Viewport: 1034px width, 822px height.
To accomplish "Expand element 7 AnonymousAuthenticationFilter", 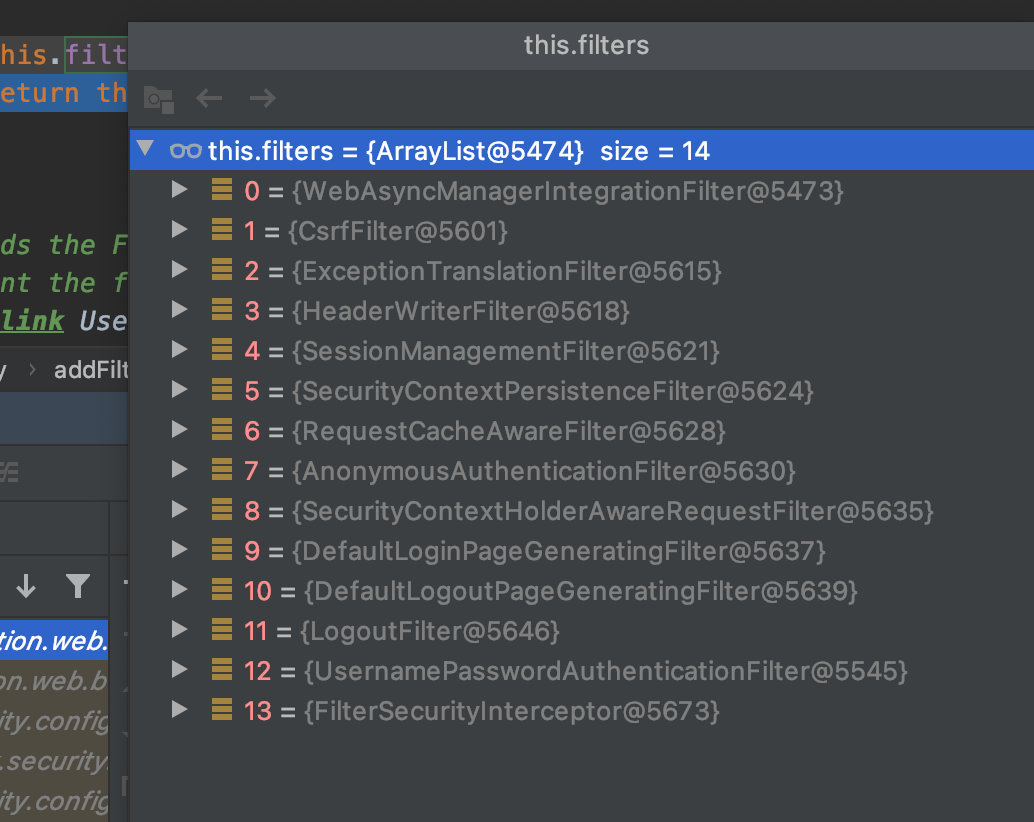I will [x=179, y=469].
